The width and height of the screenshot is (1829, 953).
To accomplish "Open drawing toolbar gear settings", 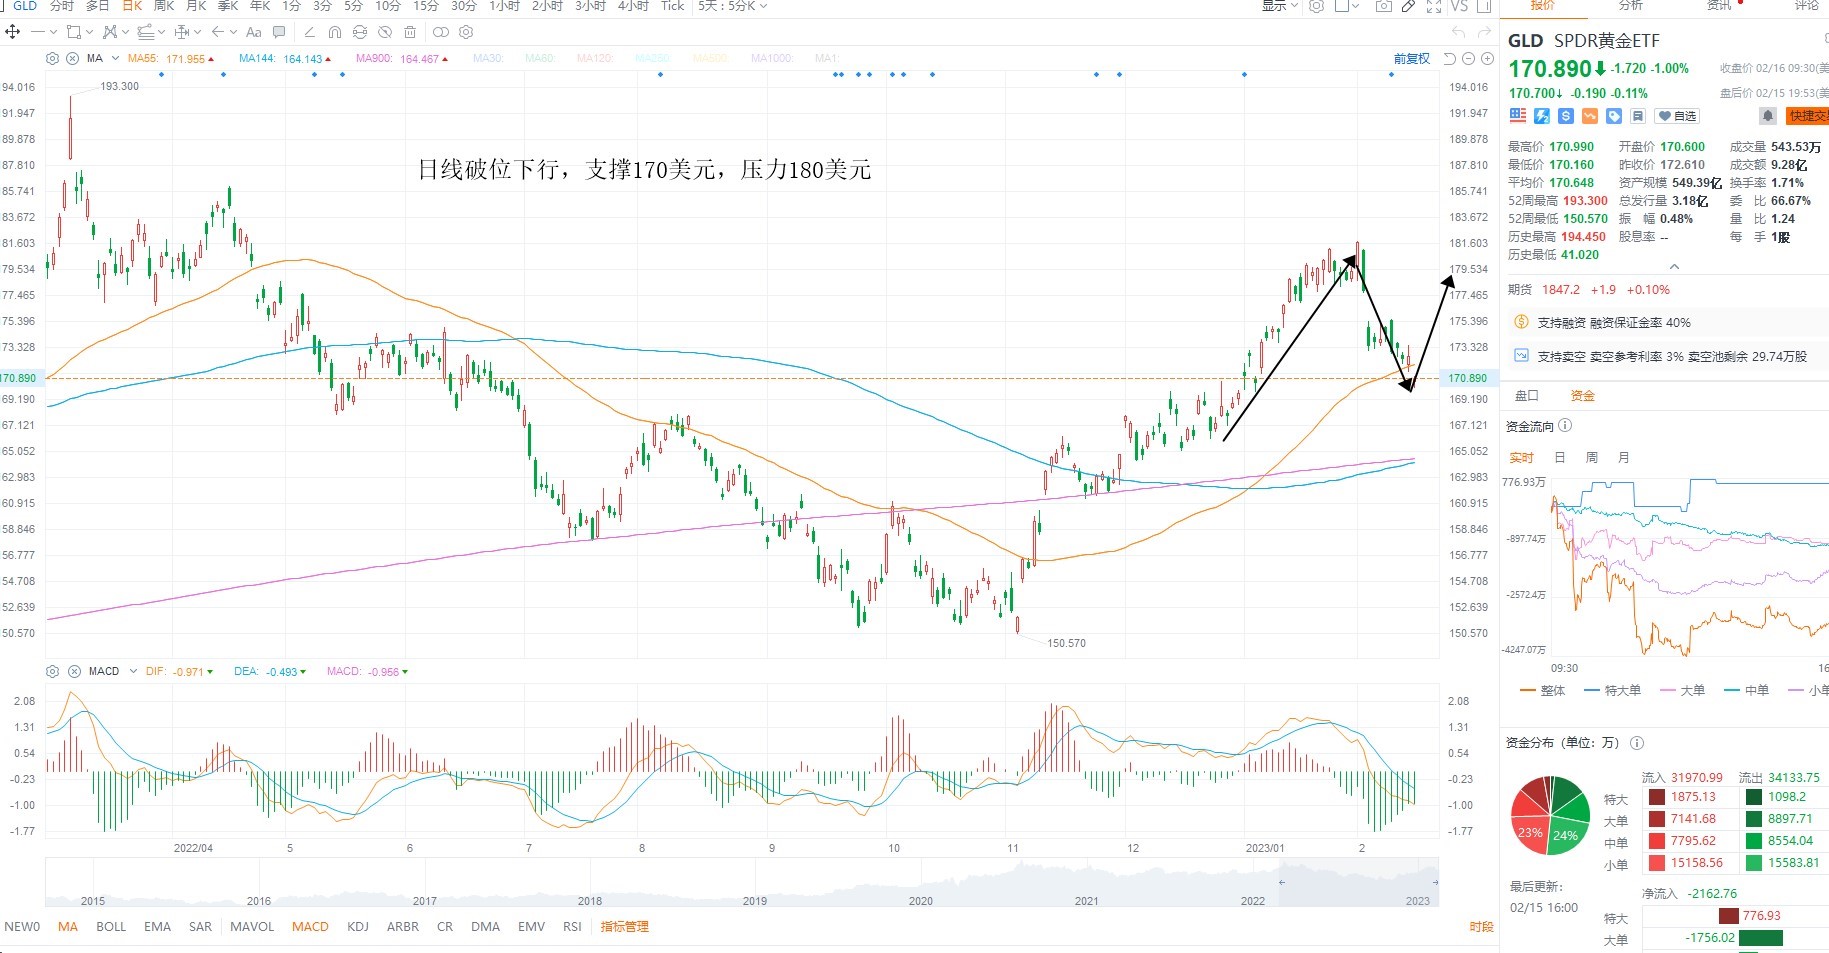I will 466,32.
